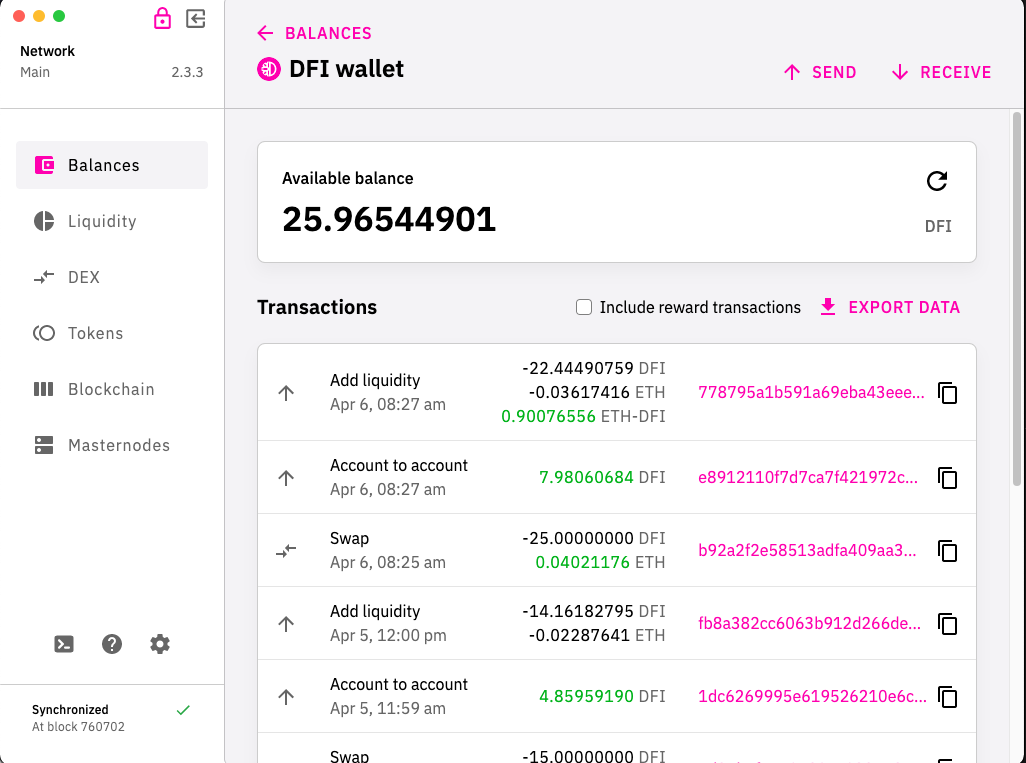Open transaction link 778795a1b591a69eba43eee...
This screenshot has width=1026, height=763.
pyautogui.click(x=811, y=393)
